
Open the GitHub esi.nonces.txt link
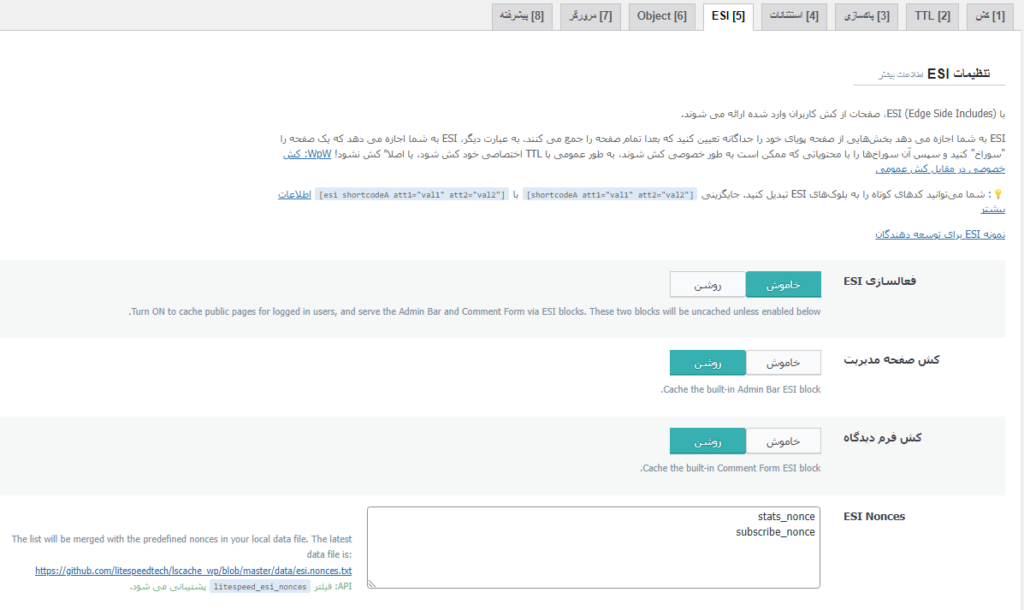coord(193,570)
